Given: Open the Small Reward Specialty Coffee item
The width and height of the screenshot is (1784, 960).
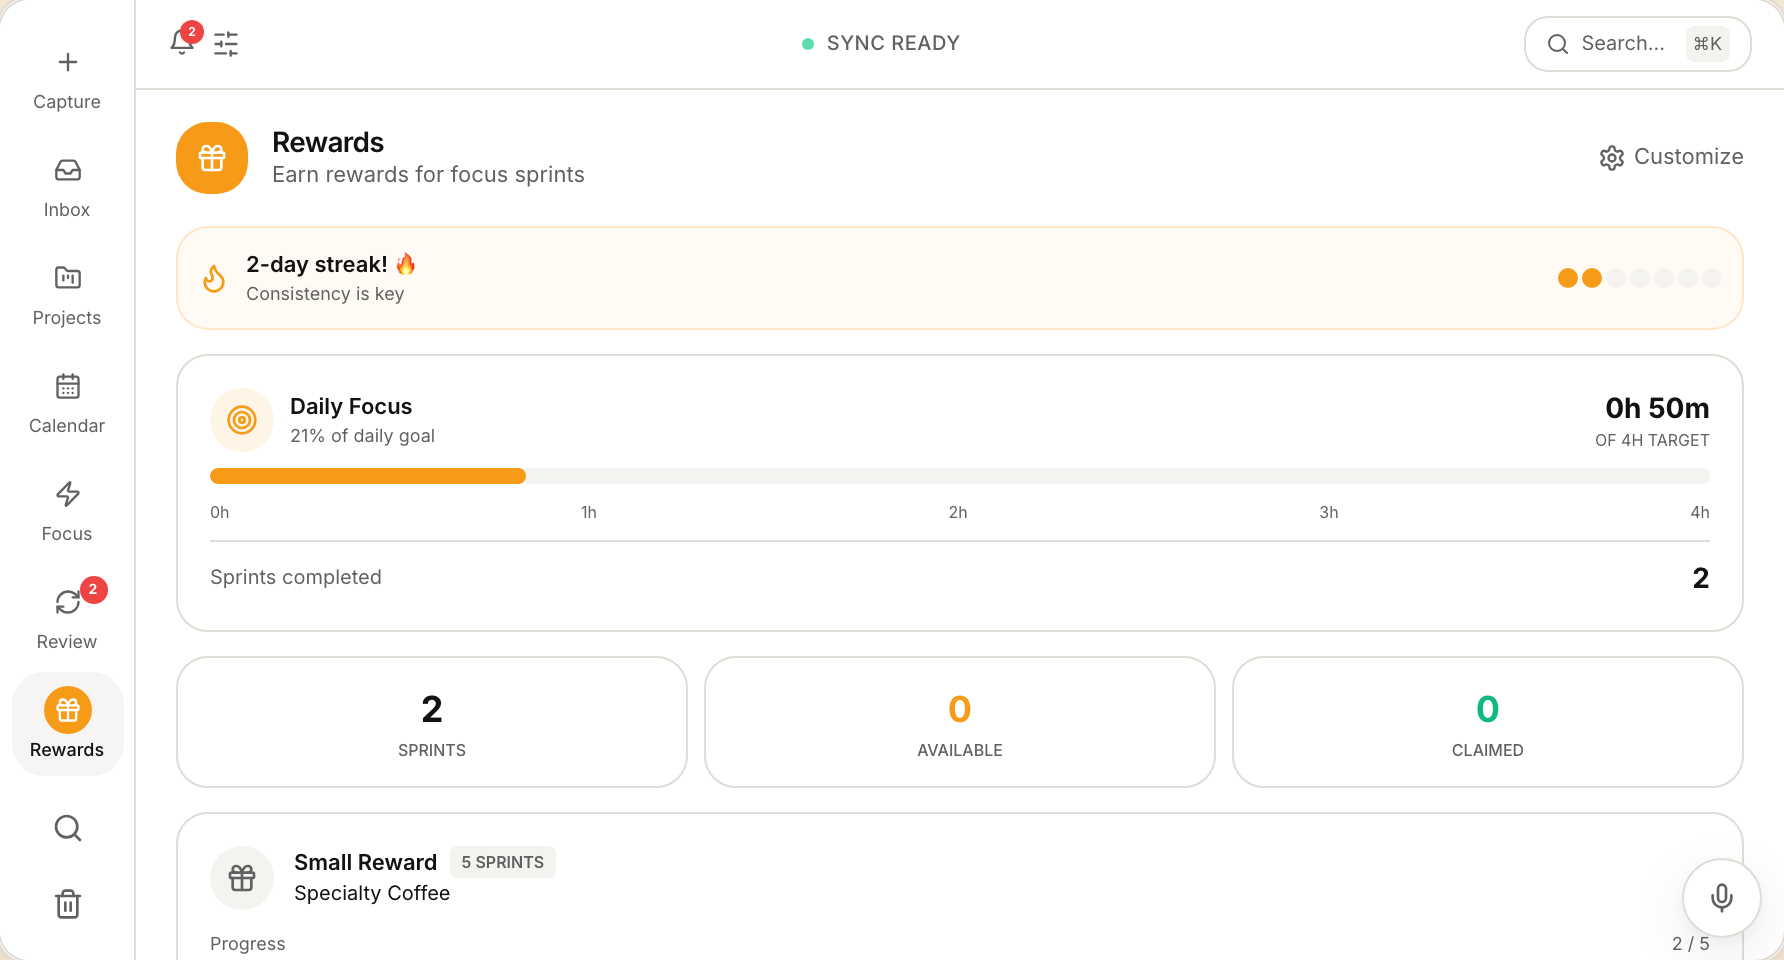Looking at the screenshot, I should [x=371, y=877].
